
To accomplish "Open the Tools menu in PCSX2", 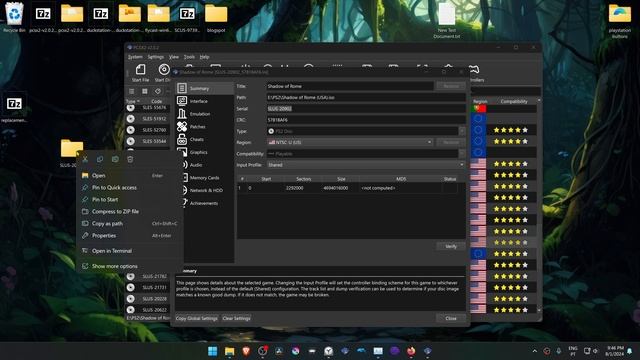I will [189, 57].
